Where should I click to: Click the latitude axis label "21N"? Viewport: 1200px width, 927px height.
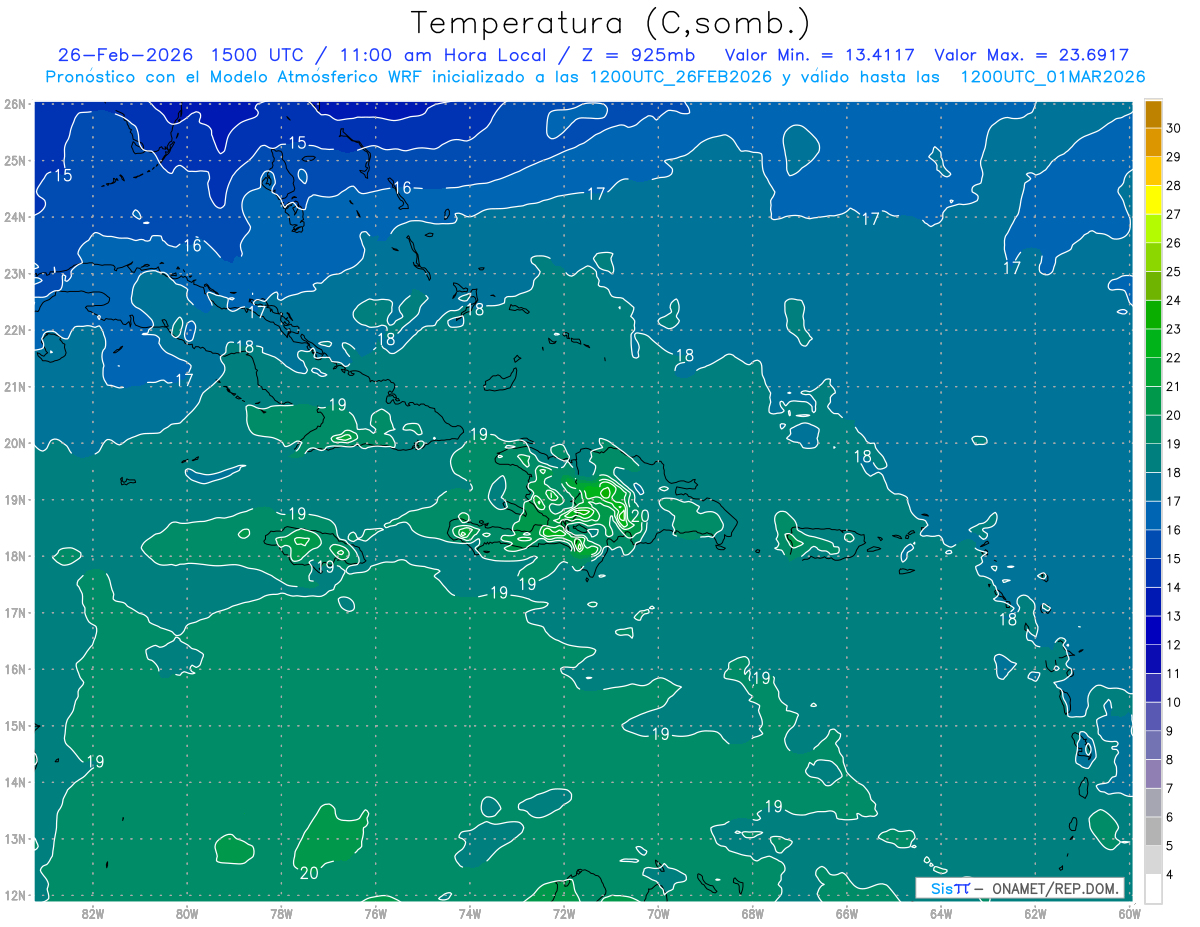15,387
